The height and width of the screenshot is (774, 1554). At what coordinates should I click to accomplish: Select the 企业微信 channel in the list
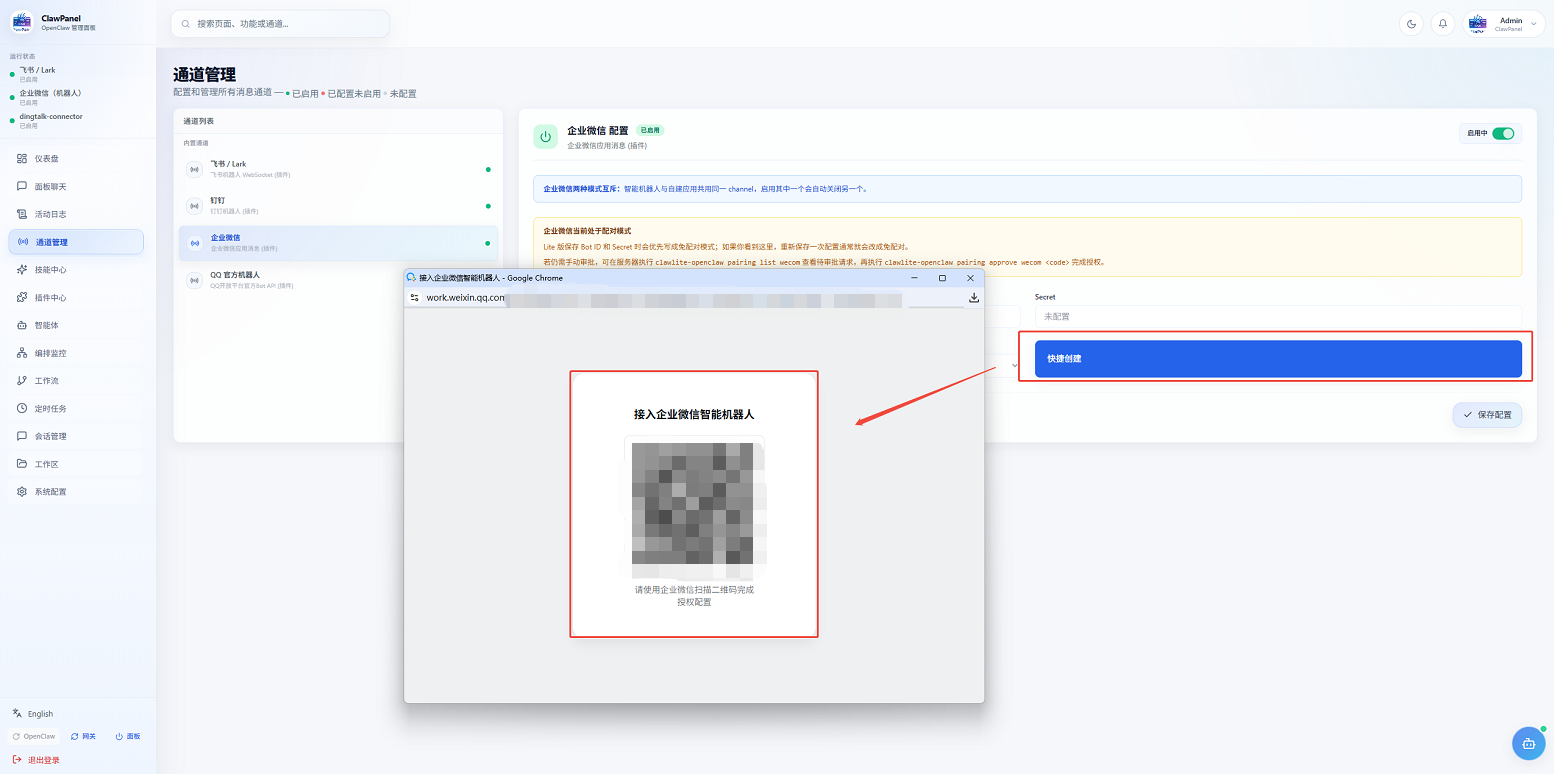pos(338,243)
